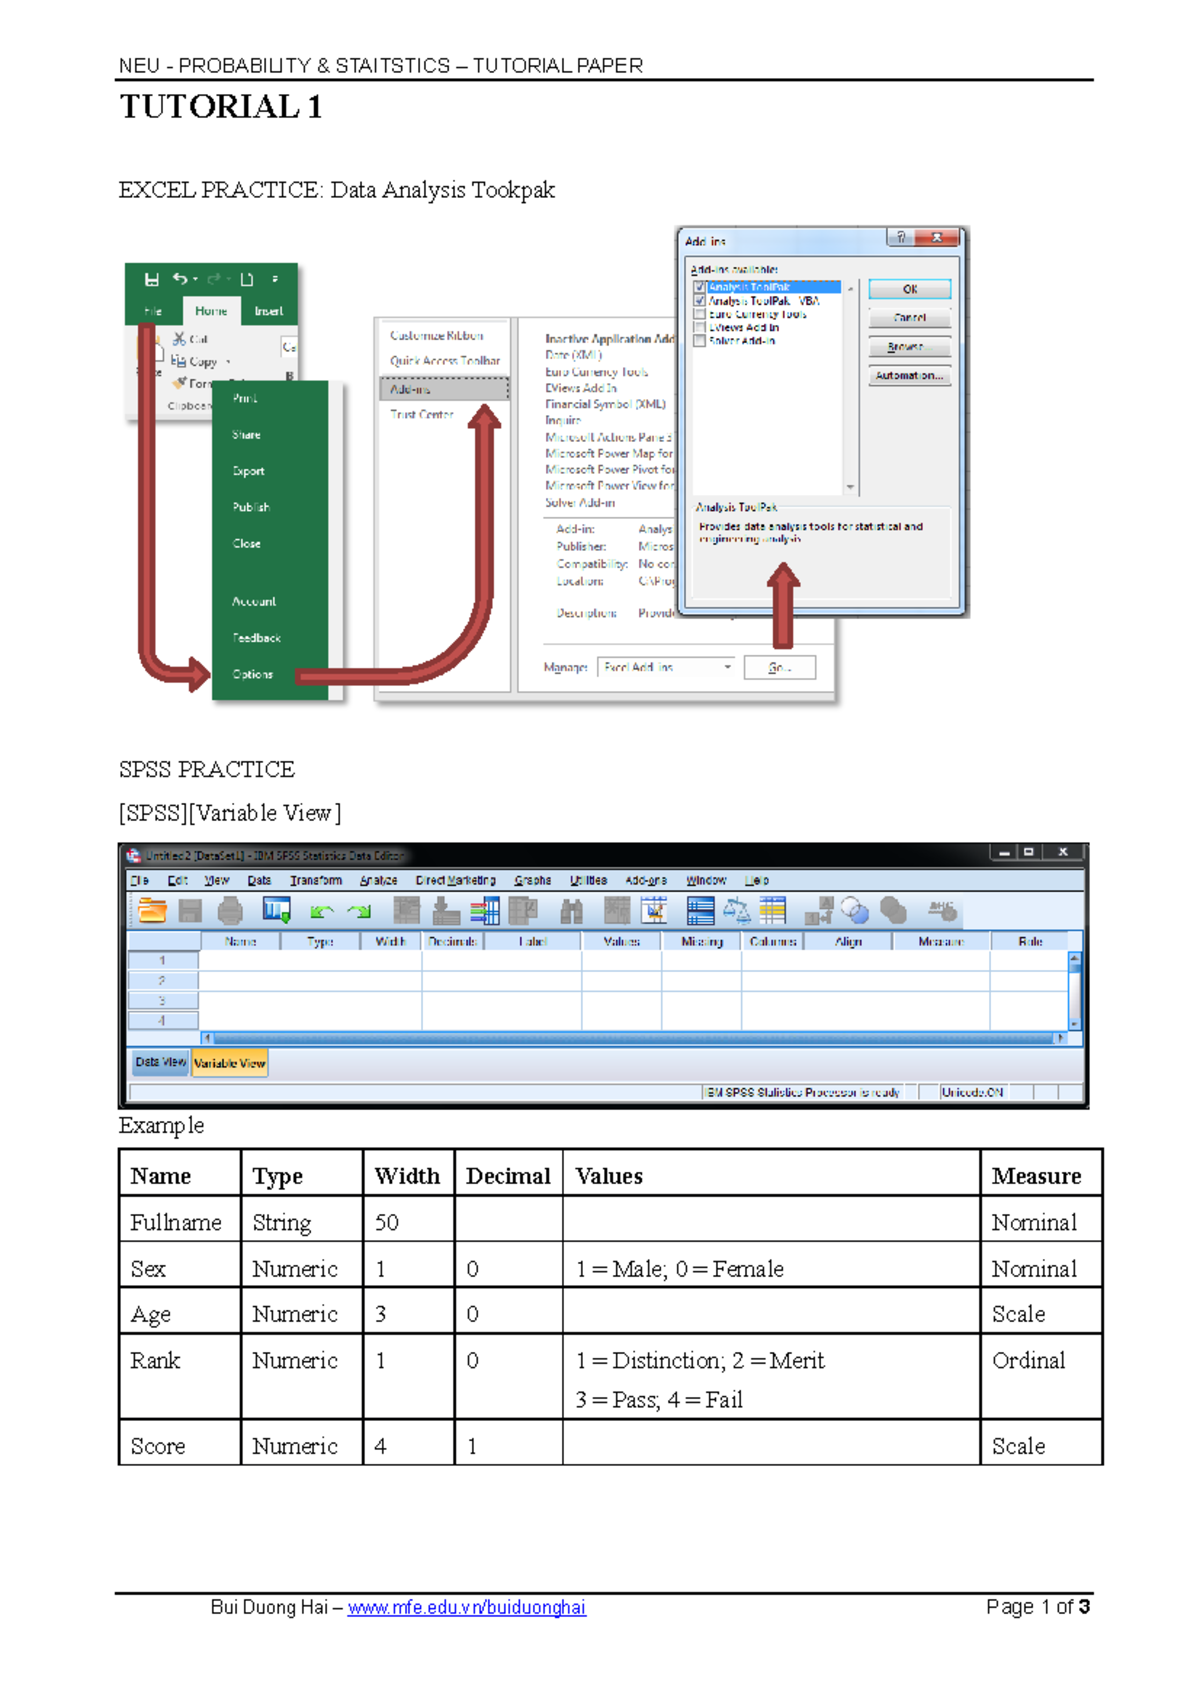The height and width of the screenshot is (1698, 1200).
Task: Click the Weight Cases scale icon
Action: click(x=736, y=910)
